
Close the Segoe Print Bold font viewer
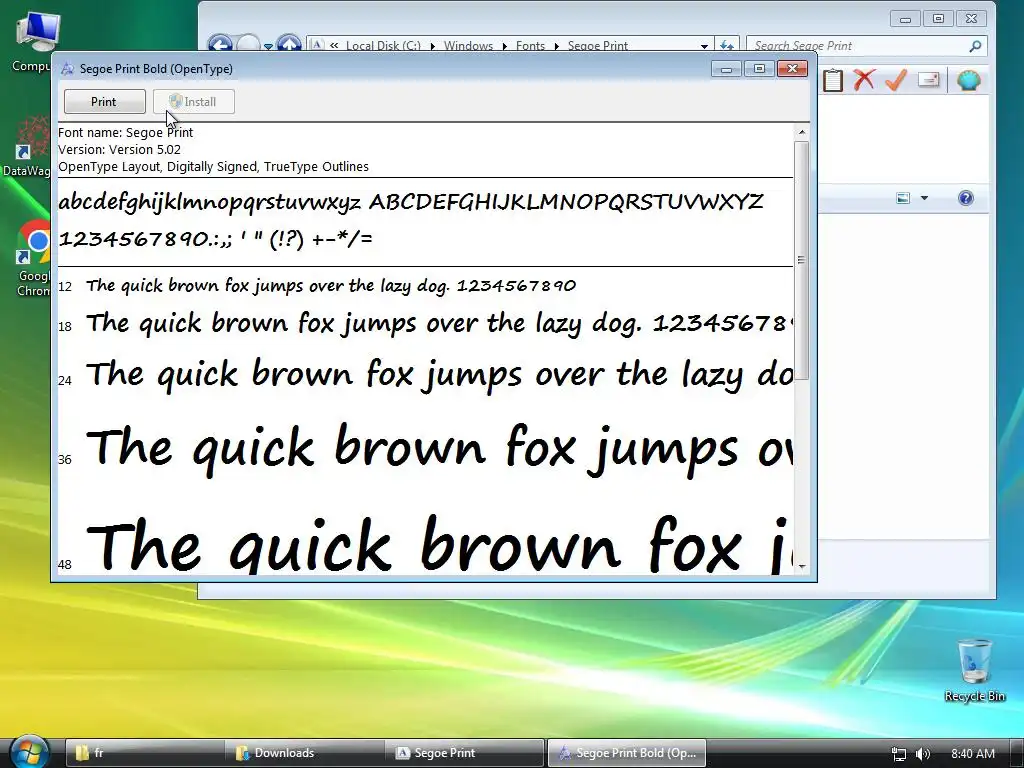click(x=793, y=69)
